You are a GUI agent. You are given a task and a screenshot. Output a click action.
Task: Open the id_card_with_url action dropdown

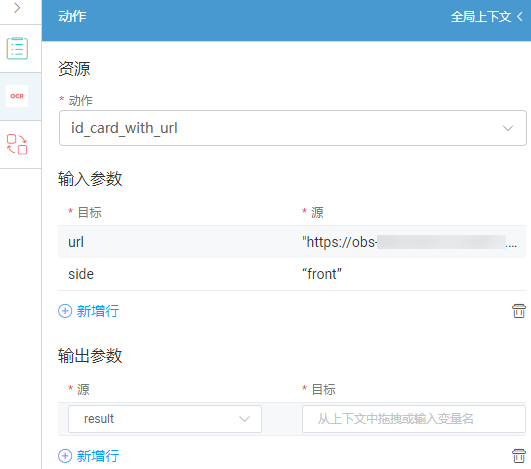point(293,128)
